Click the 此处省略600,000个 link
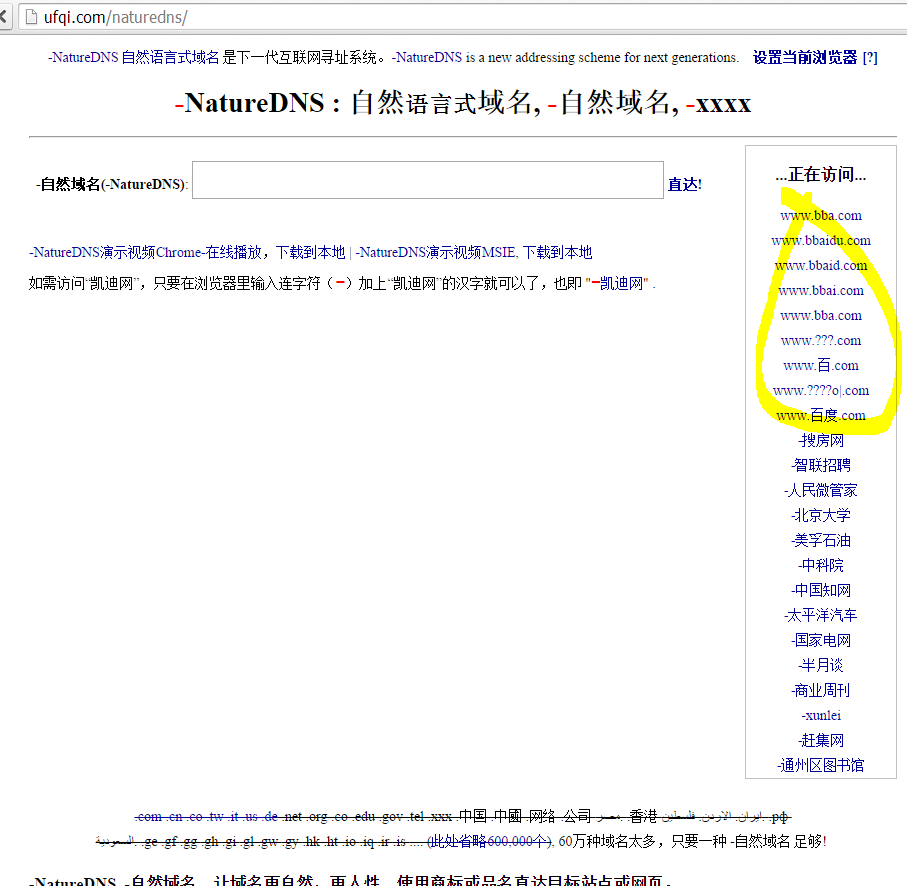The width and height of the screenshot is (907, 886). [489, 841]
